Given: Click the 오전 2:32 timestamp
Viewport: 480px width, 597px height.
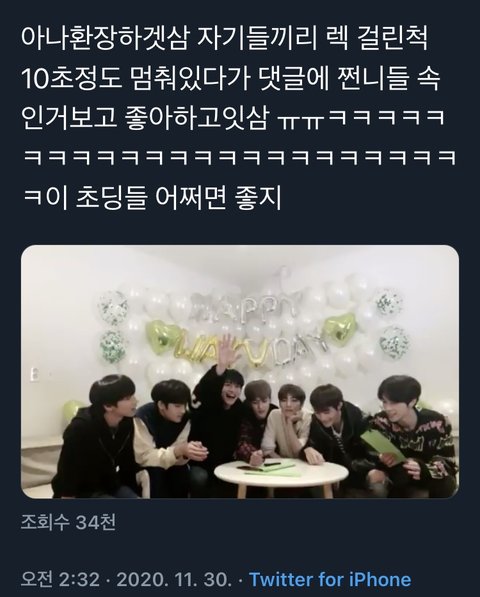Looking at the screenshot, I should tap(61, 580).
